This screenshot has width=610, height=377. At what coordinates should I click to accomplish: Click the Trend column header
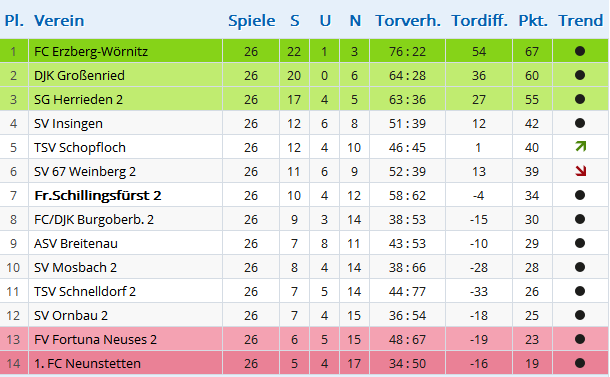tap(580, 21)
